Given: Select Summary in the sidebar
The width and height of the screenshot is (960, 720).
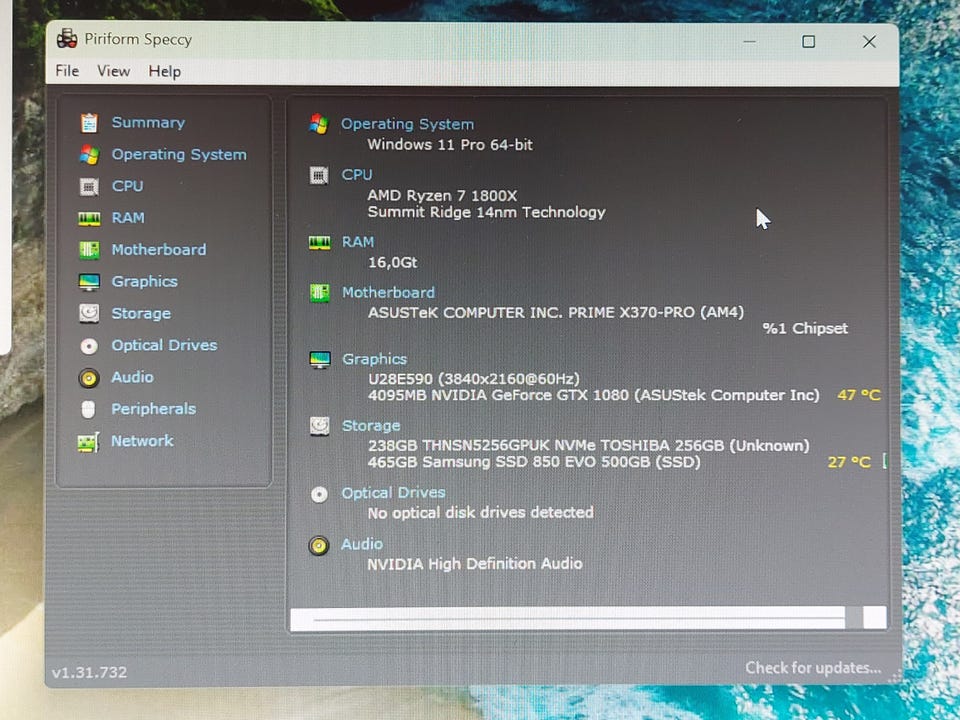Looking at the screenshot, I should point(148,122).
